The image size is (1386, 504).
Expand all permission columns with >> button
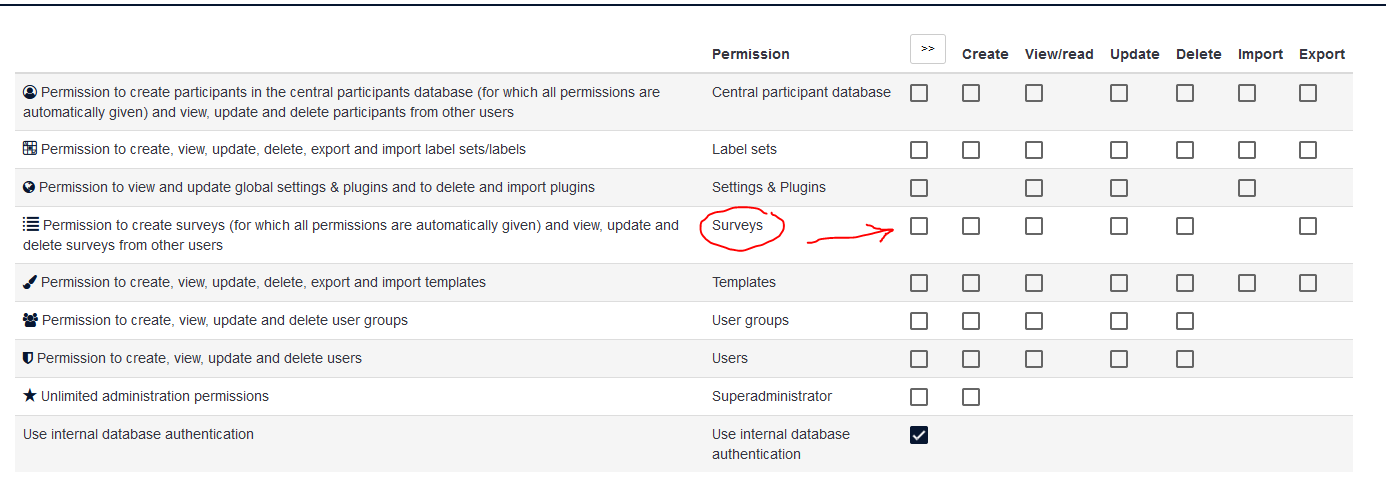[x=928, y=49]
